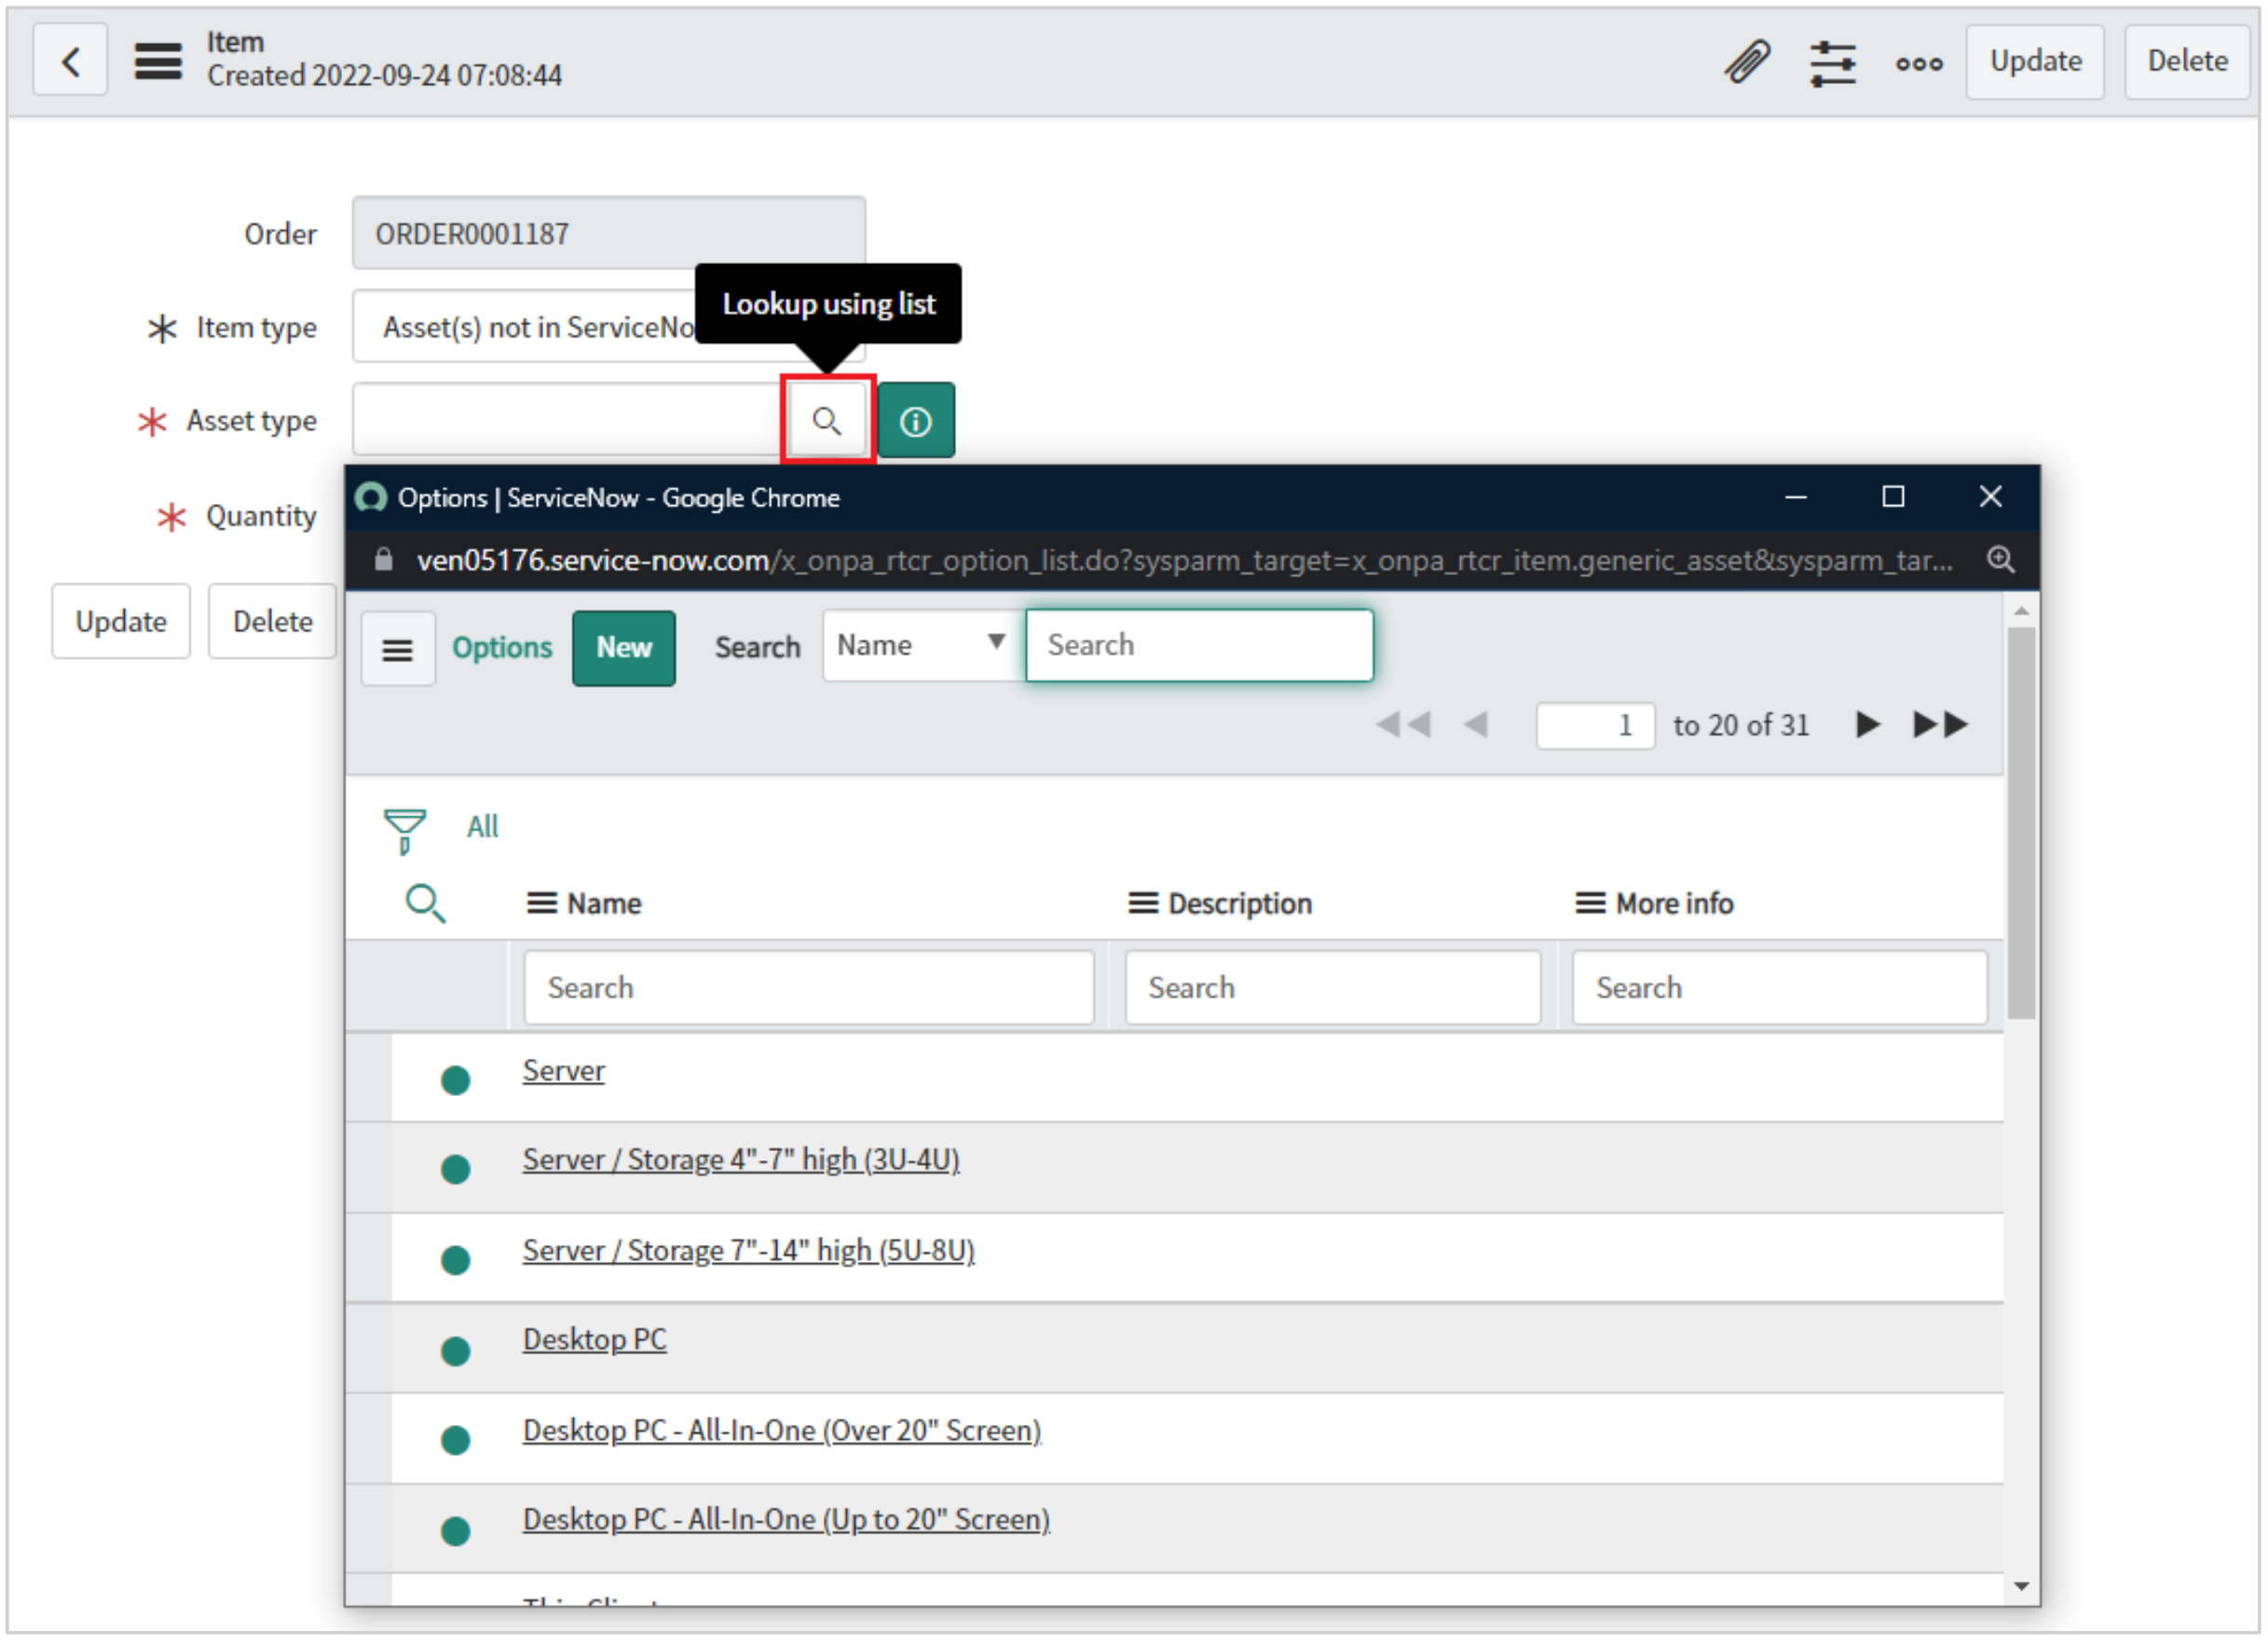Click the More info column search box
The image size is (2268, 1646).
[x=1779, y=988]
